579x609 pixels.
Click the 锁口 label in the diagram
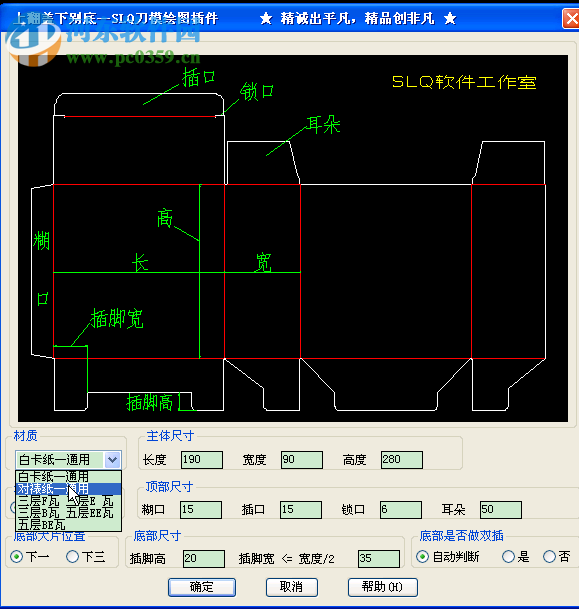pos(257,92)
